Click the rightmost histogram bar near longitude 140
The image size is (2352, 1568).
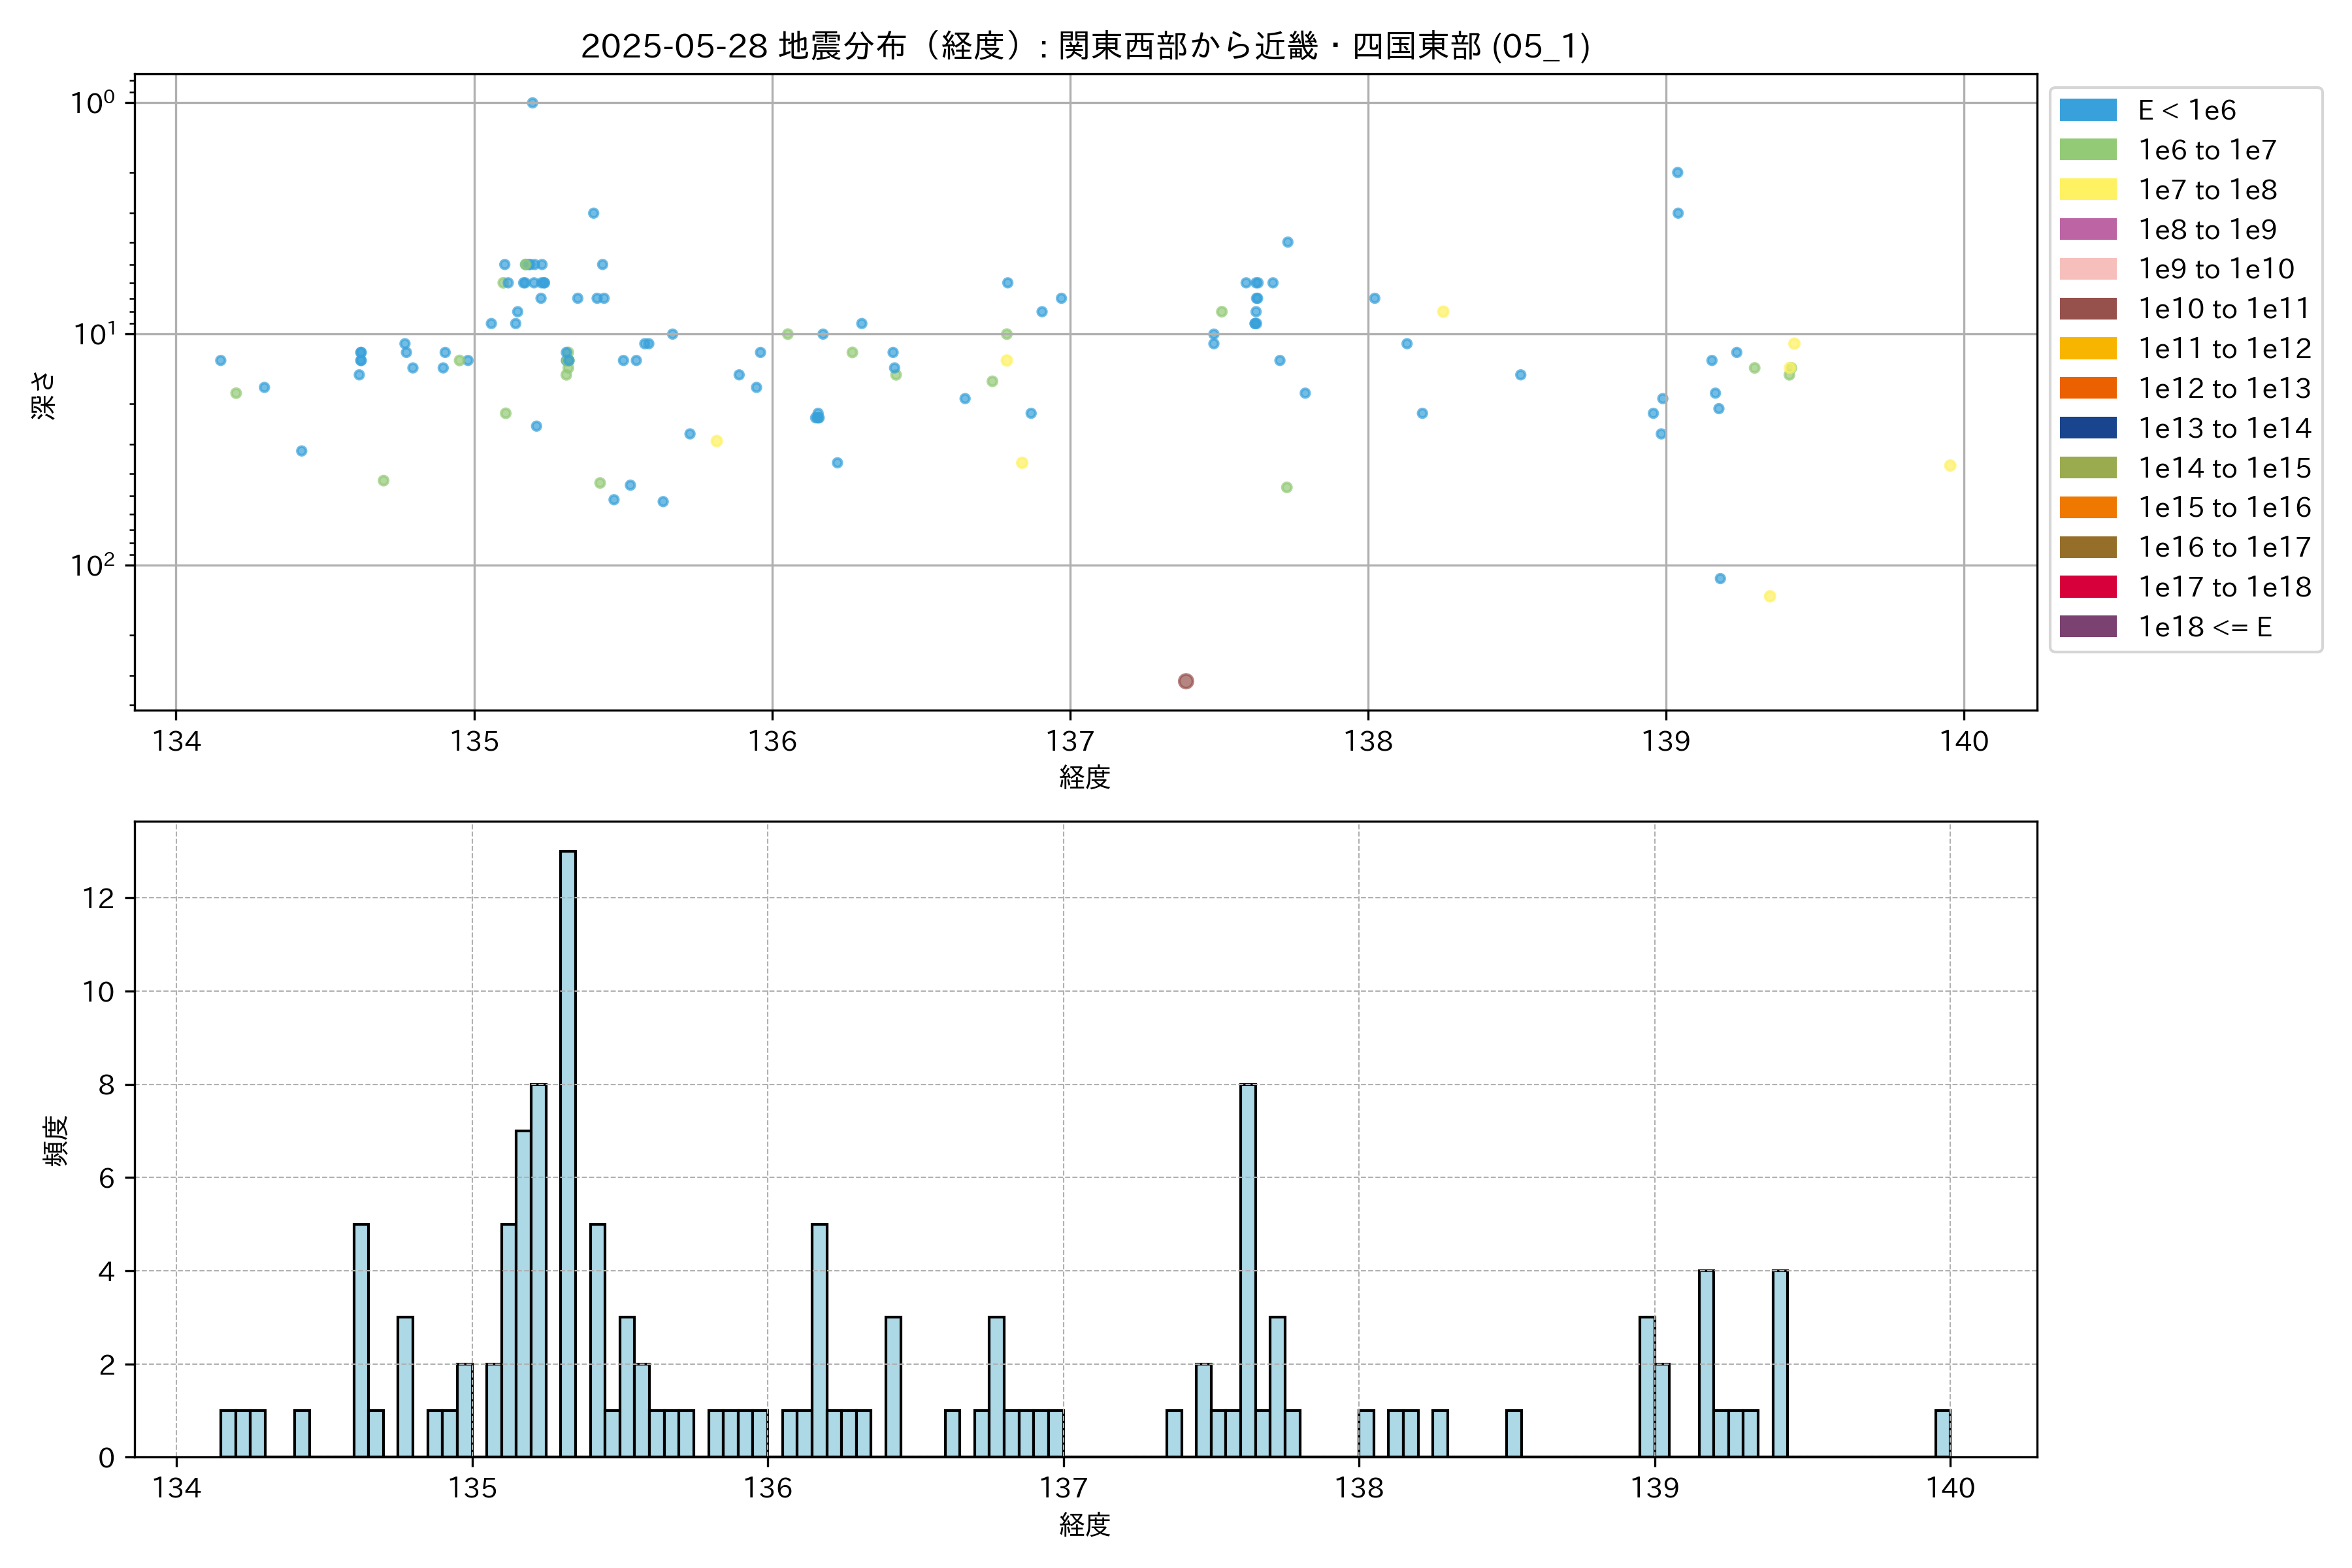[1942, 1433]
